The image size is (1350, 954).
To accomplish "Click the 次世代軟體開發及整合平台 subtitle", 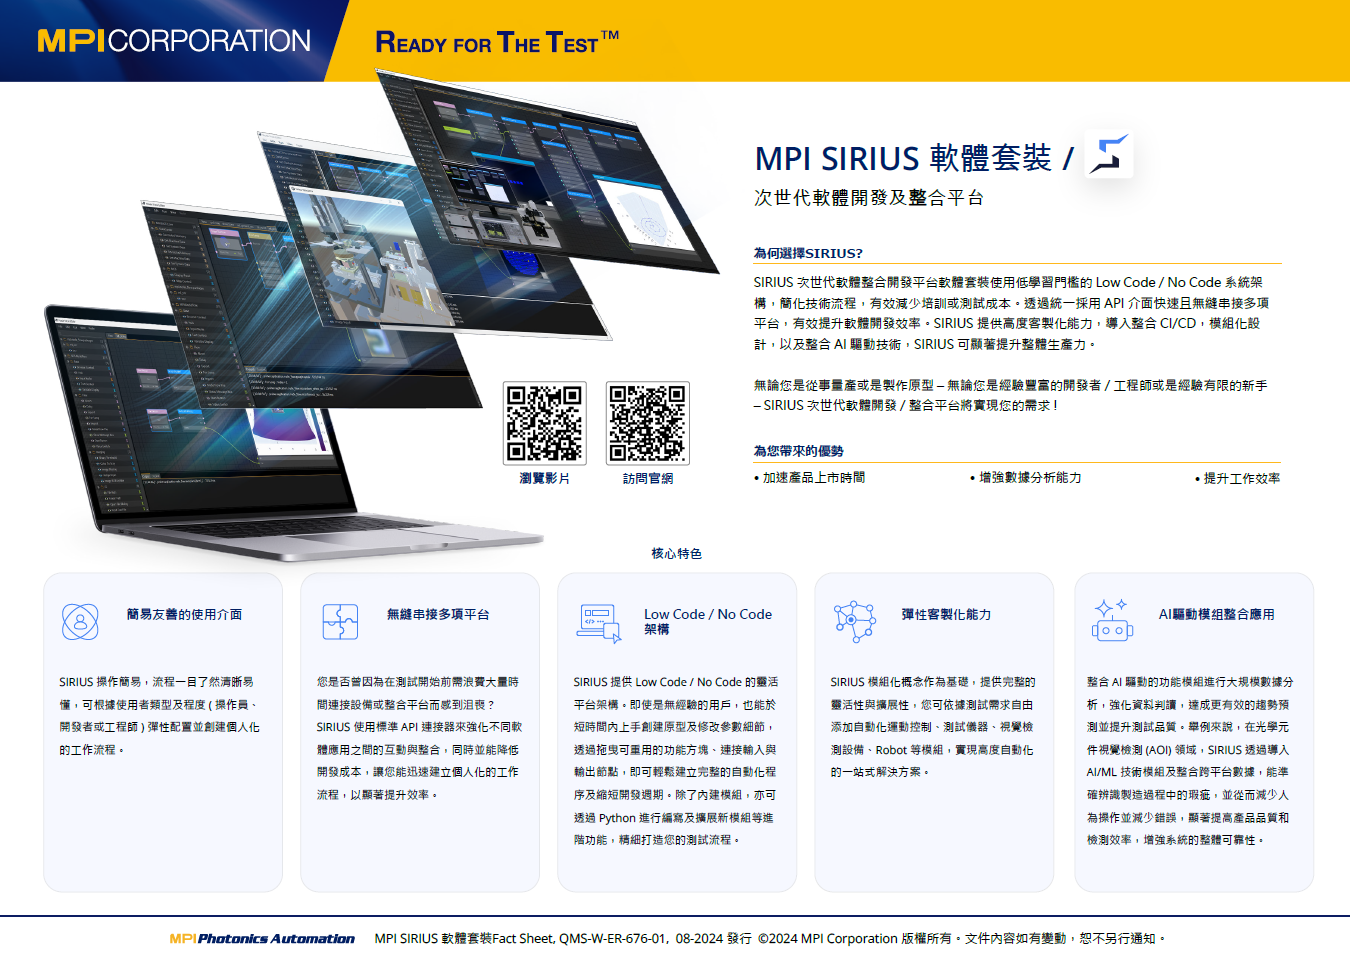I will click(869, 198).
